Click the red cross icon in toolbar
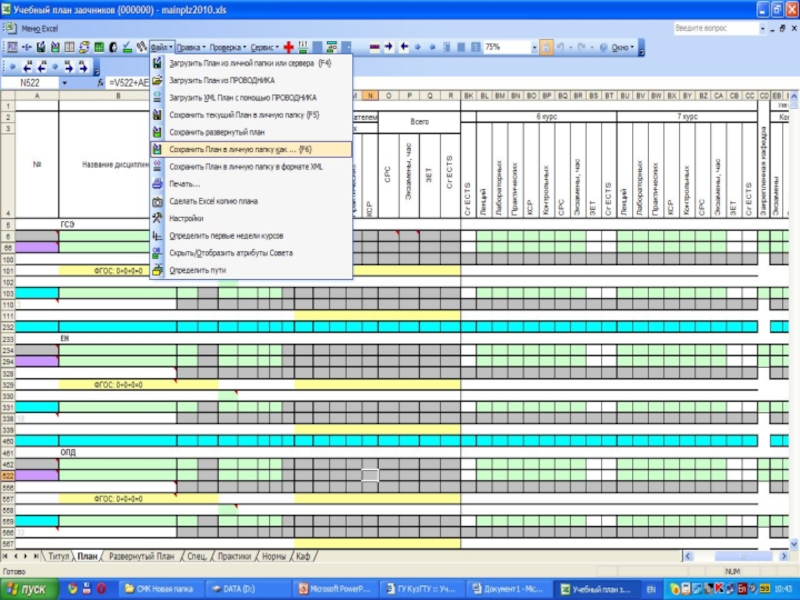The image size is (800, 600). pos(288,47)
